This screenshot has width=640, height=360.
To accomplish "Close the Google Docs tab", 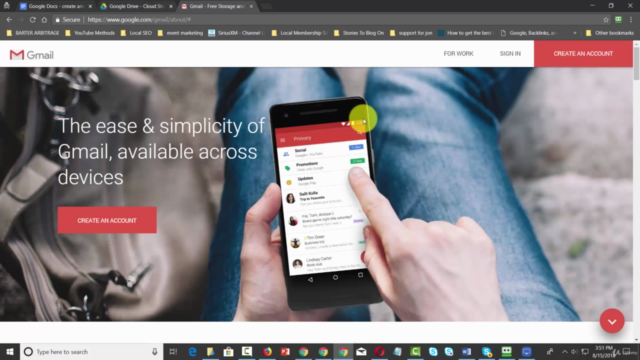I will tap(90, 6).
